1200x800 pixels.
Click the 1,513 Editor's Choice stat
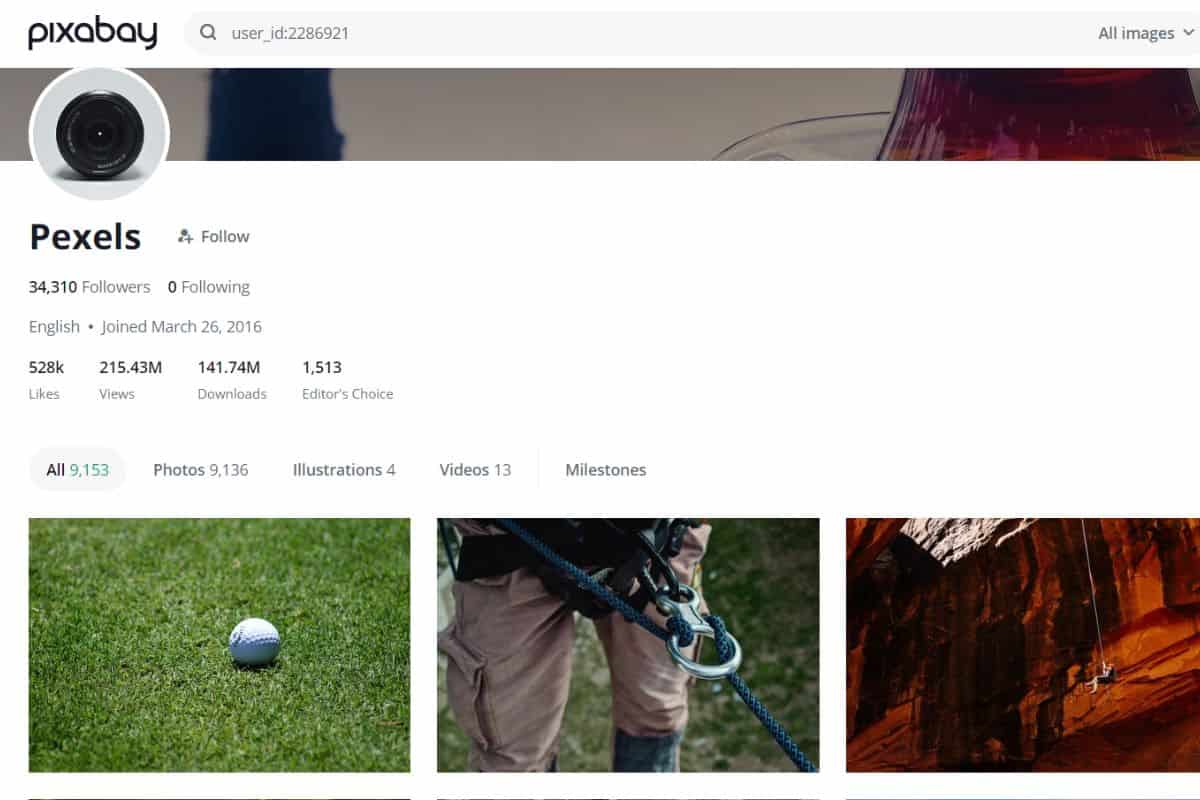348,379
